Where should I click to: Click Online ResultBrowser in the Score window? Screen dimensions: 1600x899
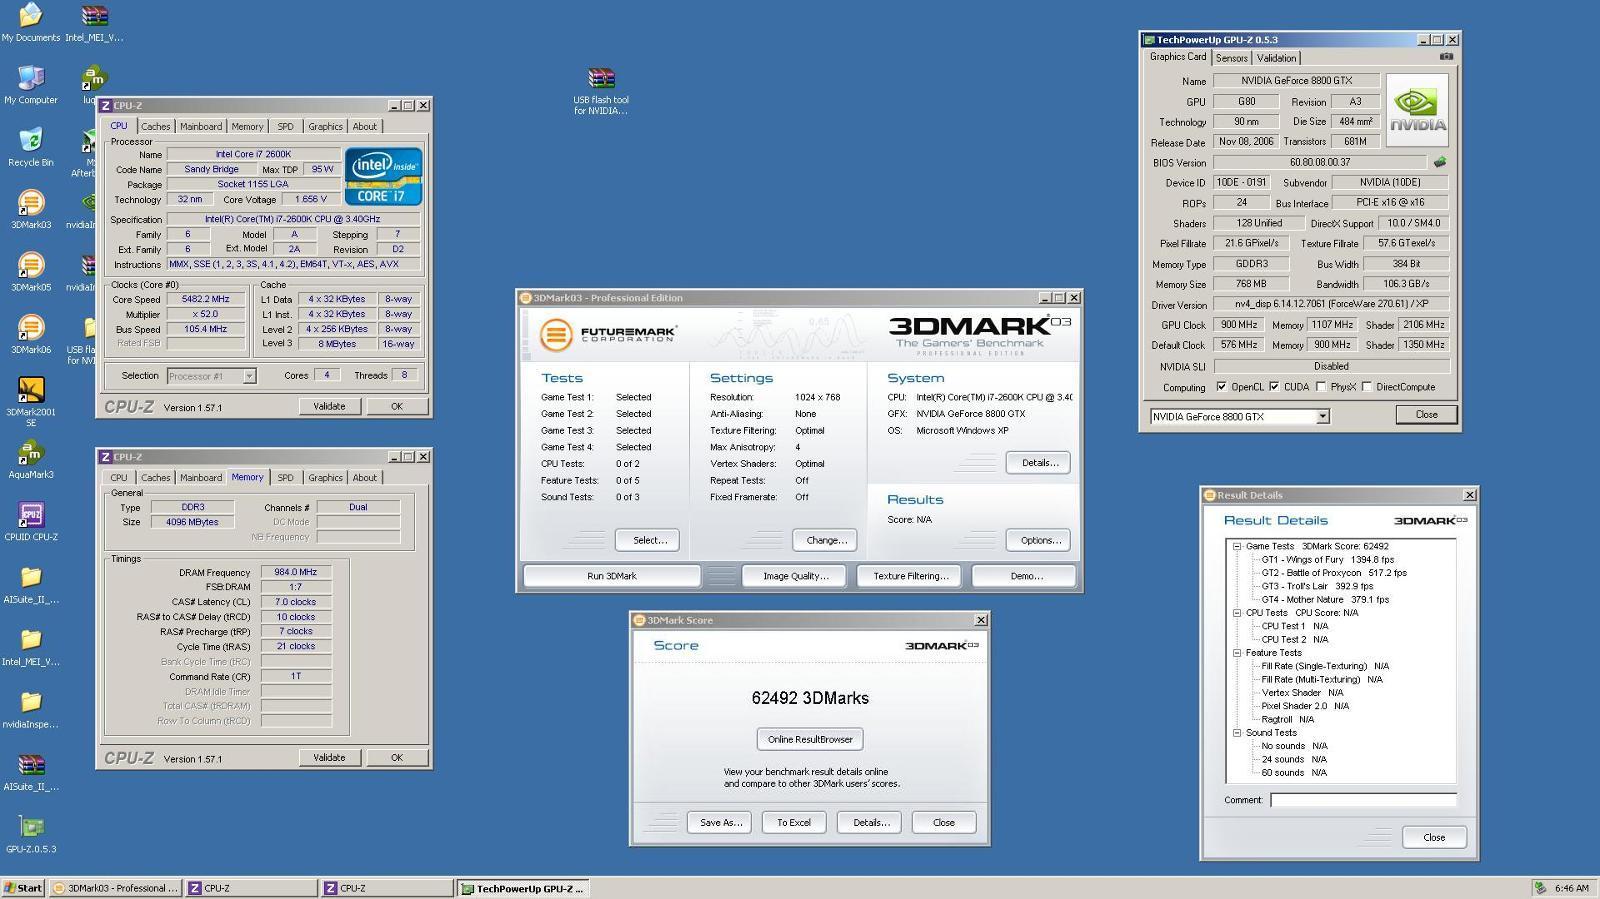tap(810, 739)
